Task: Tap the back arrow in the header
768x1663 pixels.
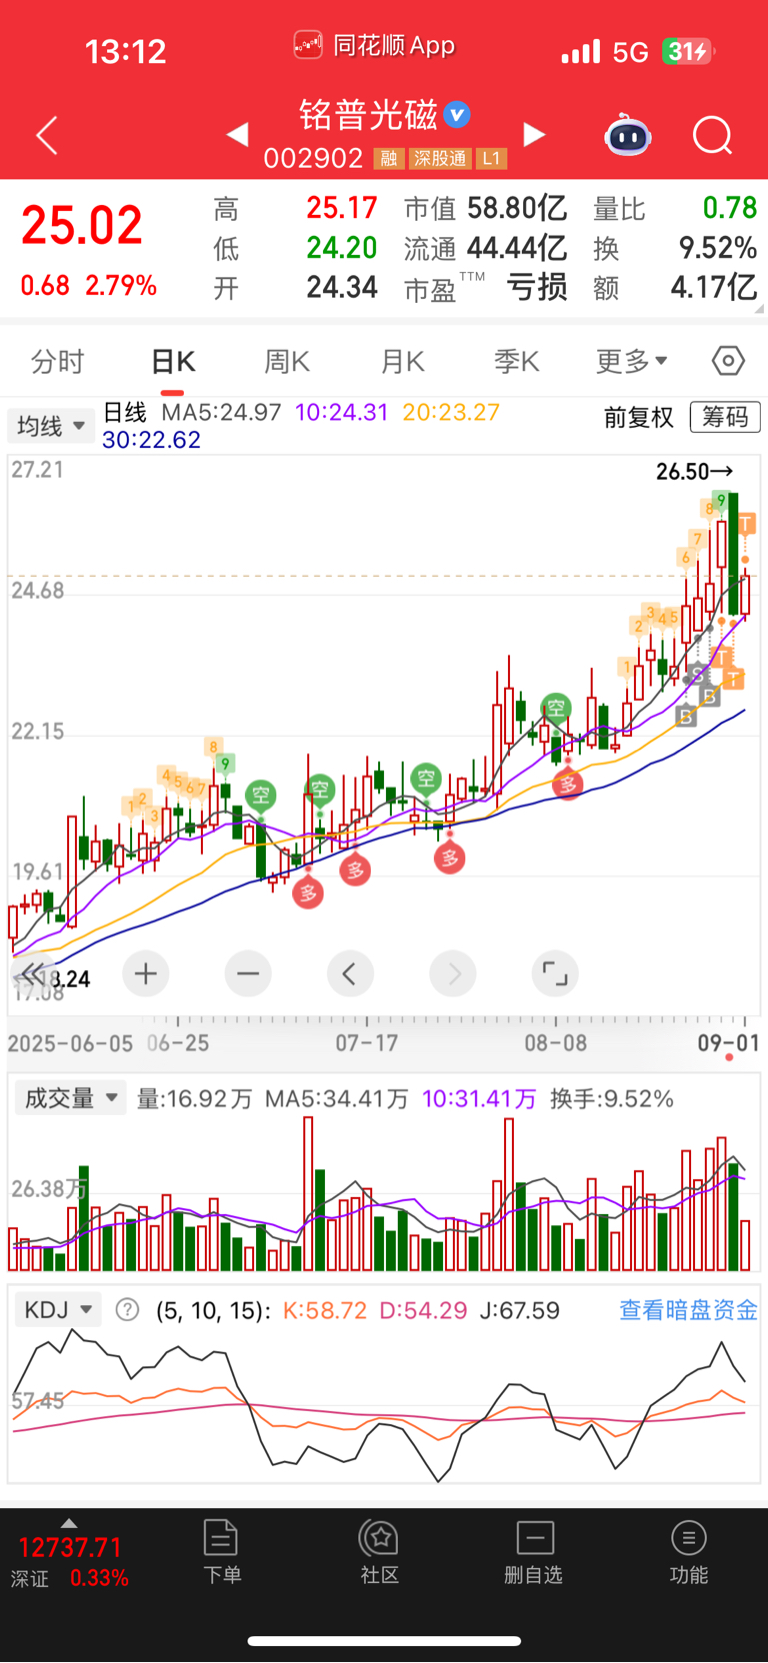Action: (x=47, y=135)
